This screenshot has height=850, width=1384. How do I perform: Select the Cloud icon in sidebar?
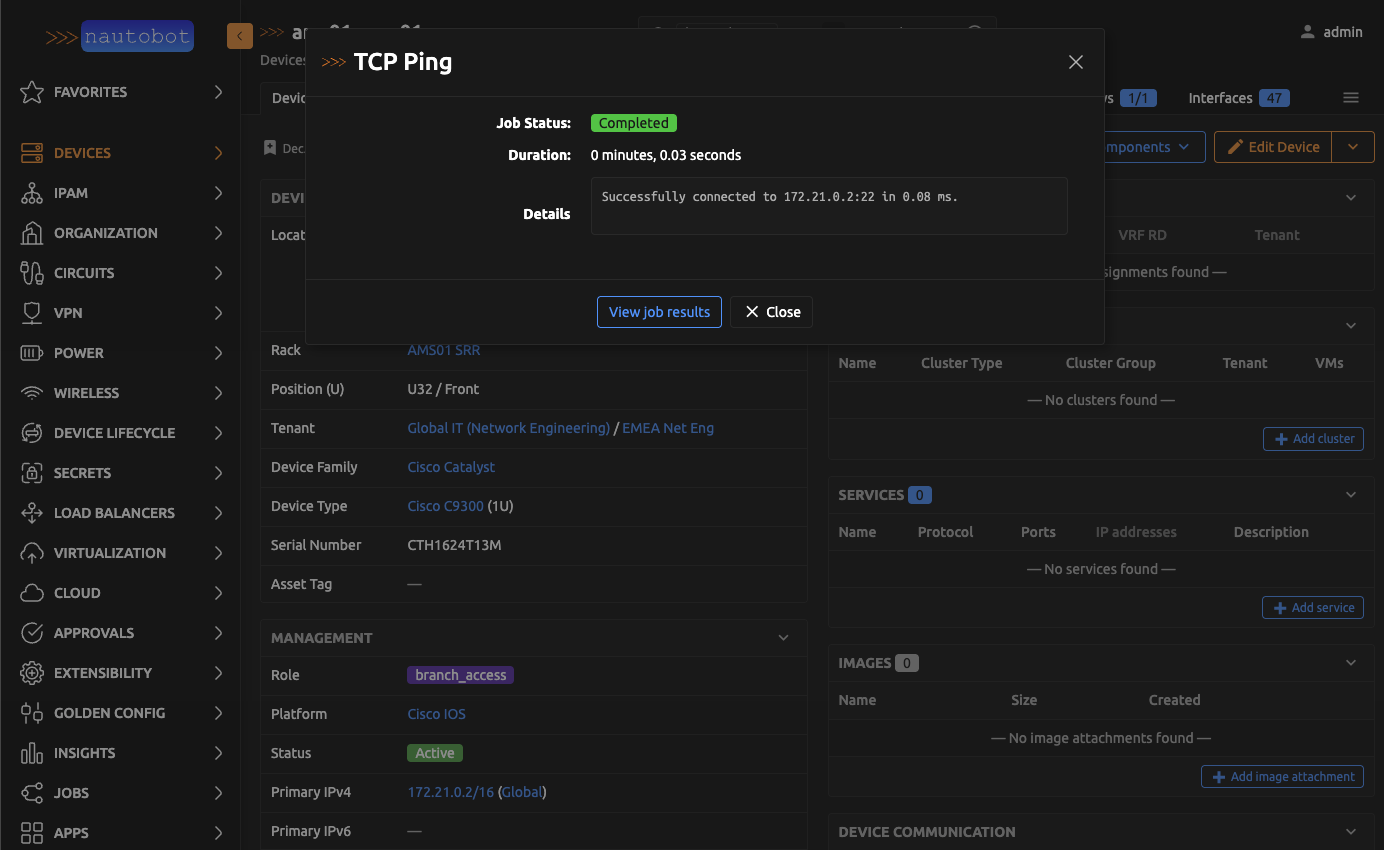point(32,593)
